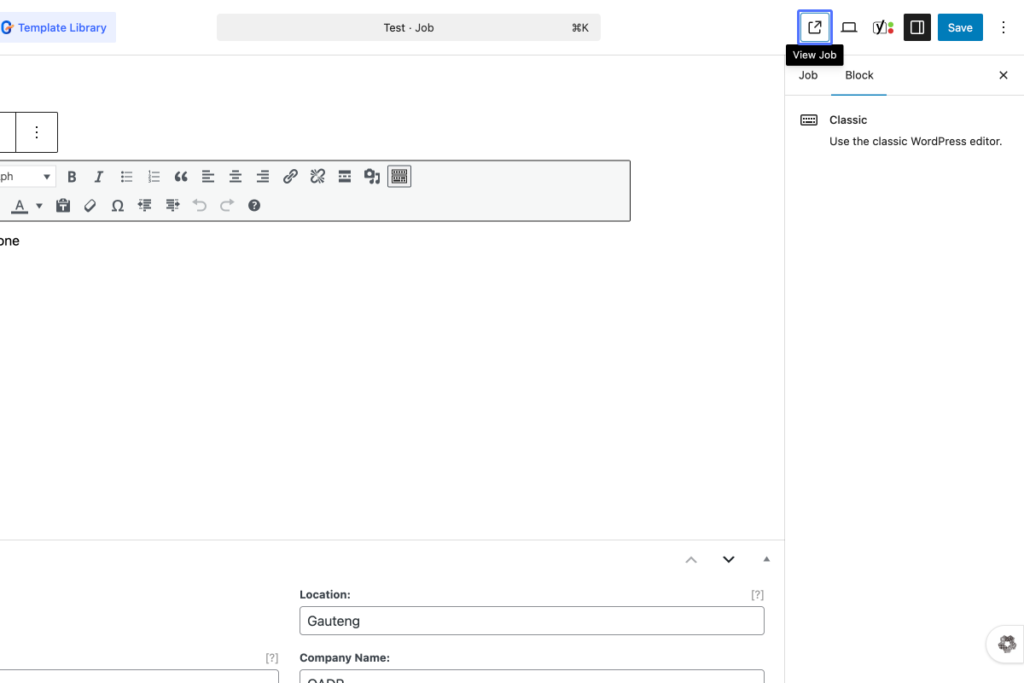Insert a numbered list
This screenshot has width=1024, height=683.
153,177
